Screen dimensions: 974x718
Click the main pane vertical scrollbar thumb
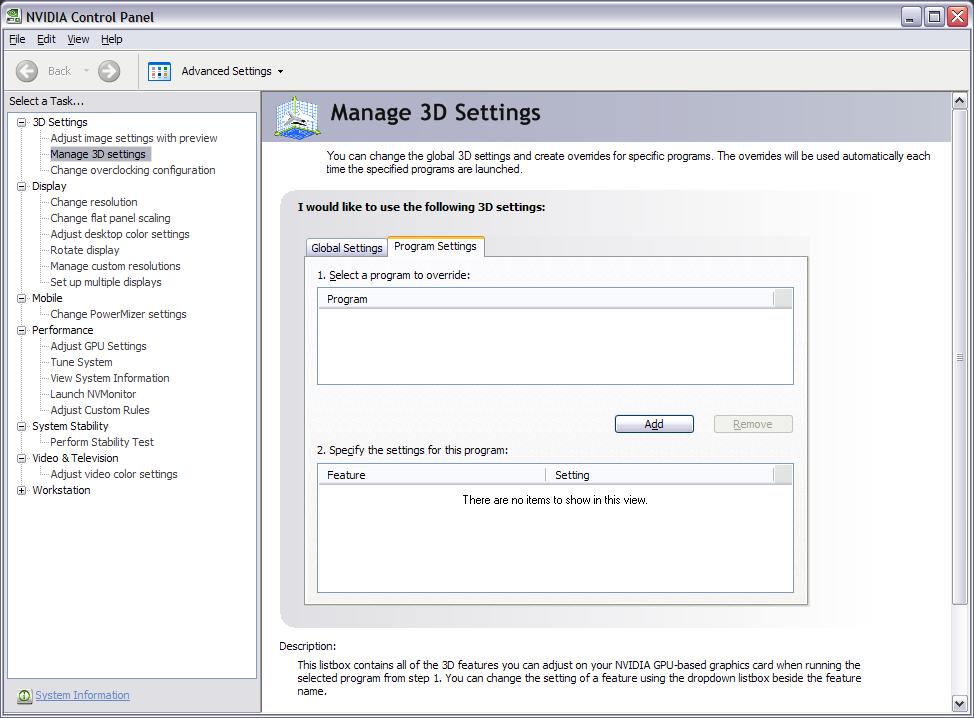point(960,357)
